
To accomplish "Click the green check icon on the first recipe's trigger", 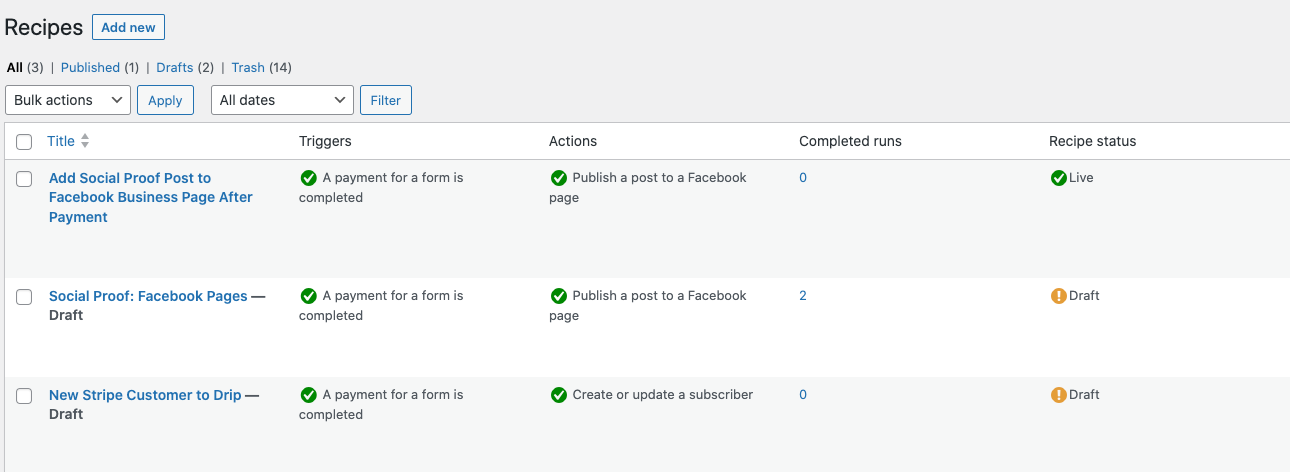I will tap(308, 178).
